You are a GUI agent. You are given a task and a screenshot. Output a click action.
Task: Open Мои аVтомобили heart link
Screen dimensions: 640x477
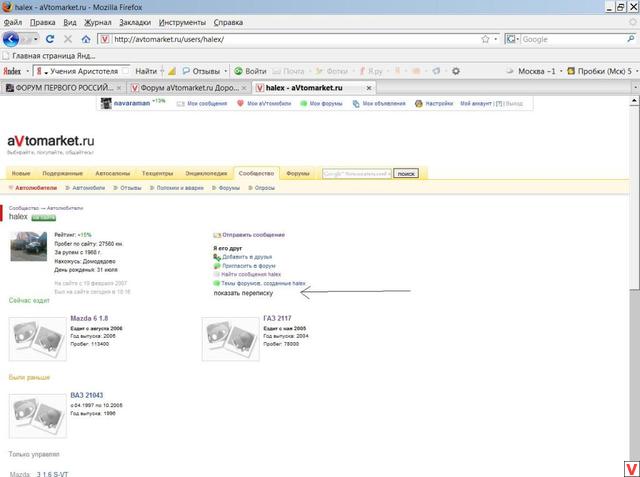[264, 104]
